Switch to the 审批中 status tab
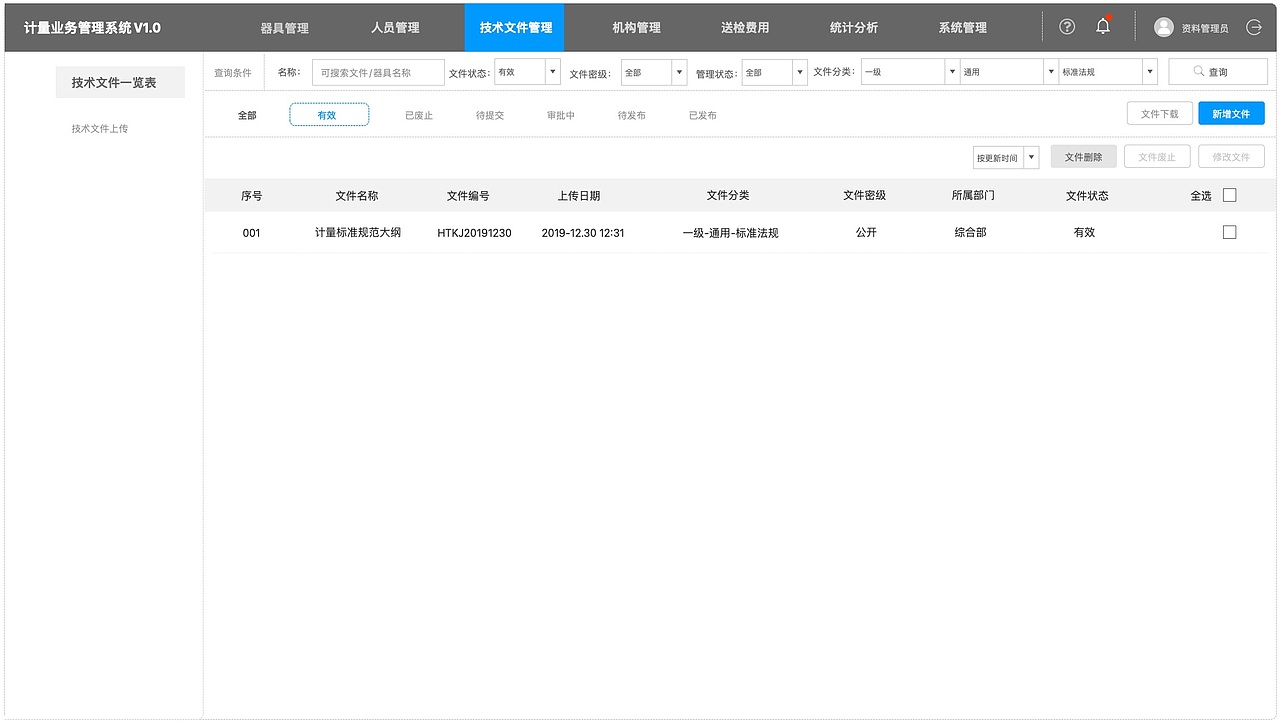The width and height of the screenshot is (1280, 723). (x=561, y=115)
